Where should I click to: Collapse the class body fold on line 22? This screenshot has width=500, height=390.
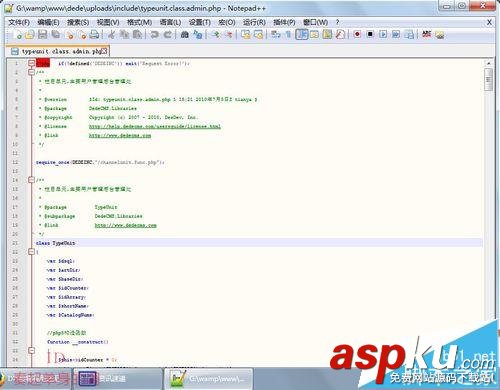[x=31, y=252]
